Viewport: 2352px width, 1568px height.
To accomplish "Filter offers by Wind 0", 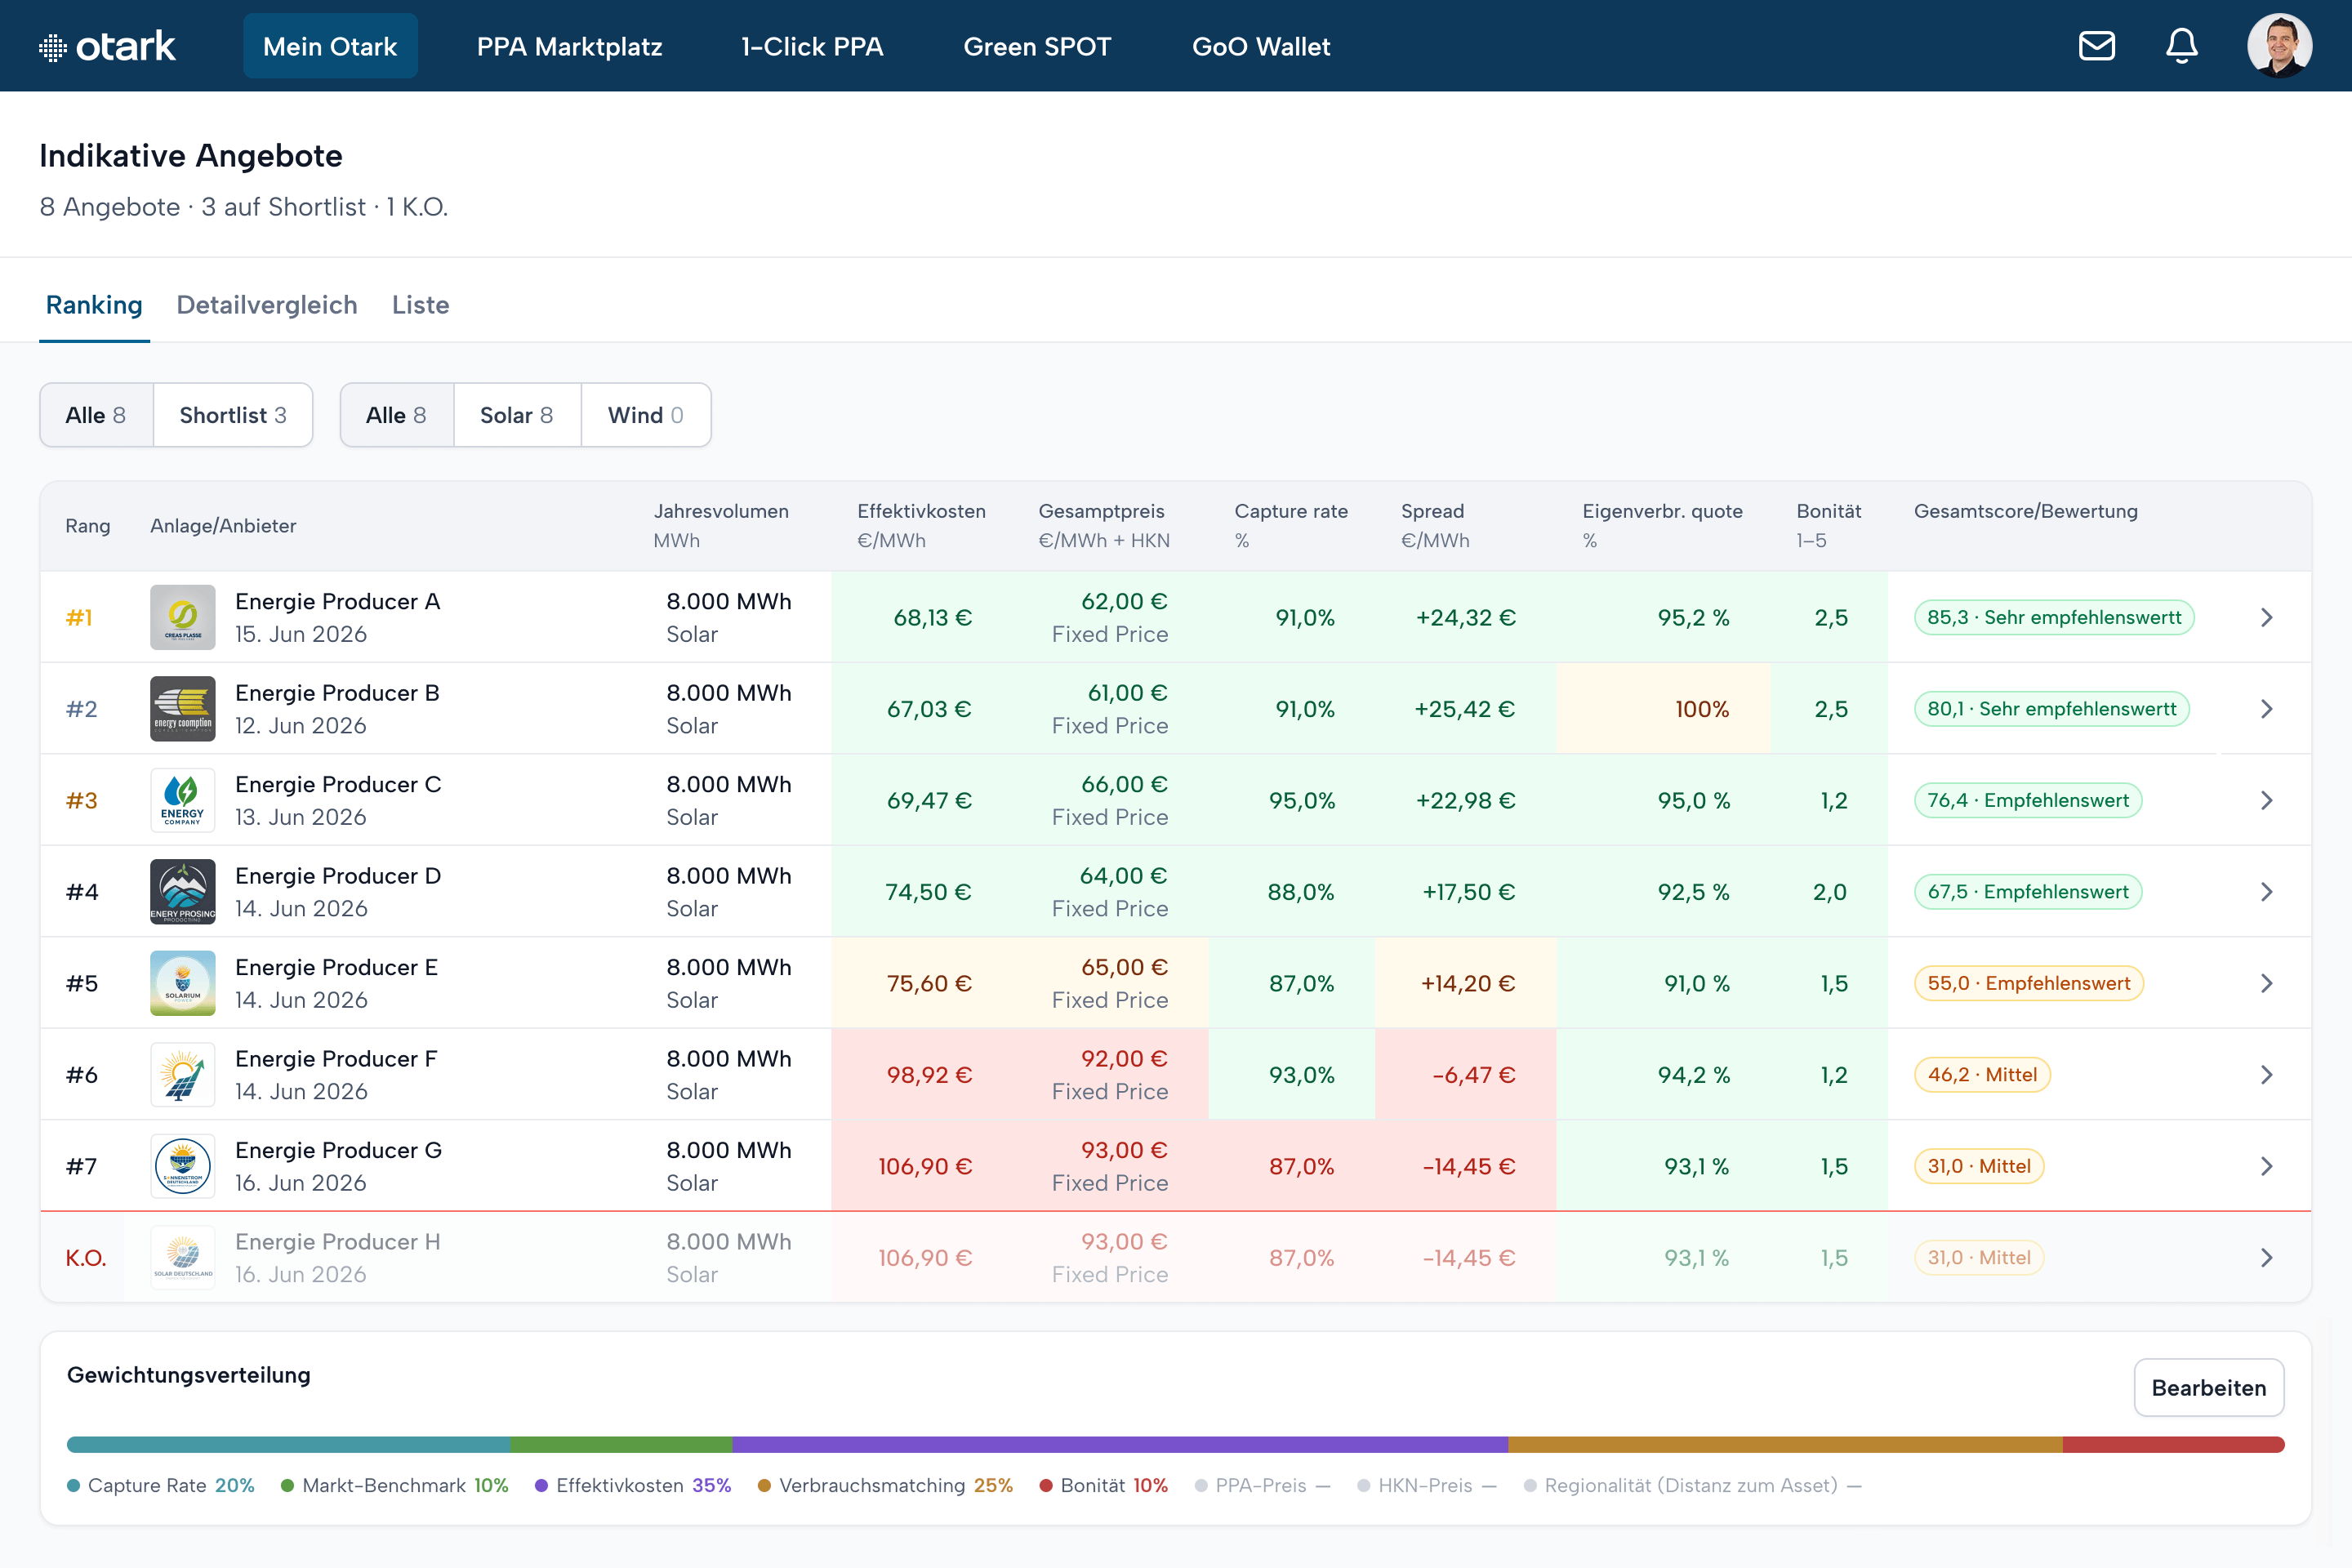I will [x=646, y=415].
